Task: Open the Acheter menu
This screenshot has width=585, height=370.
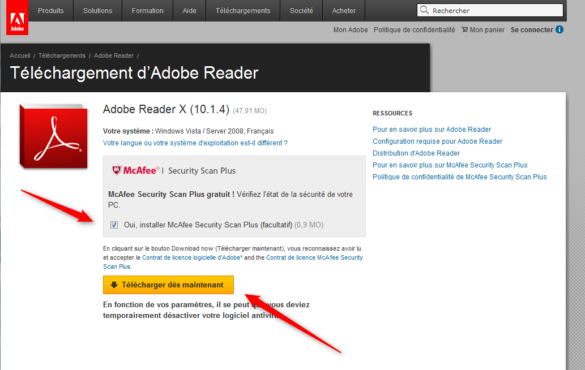Action: click(344, 10)
